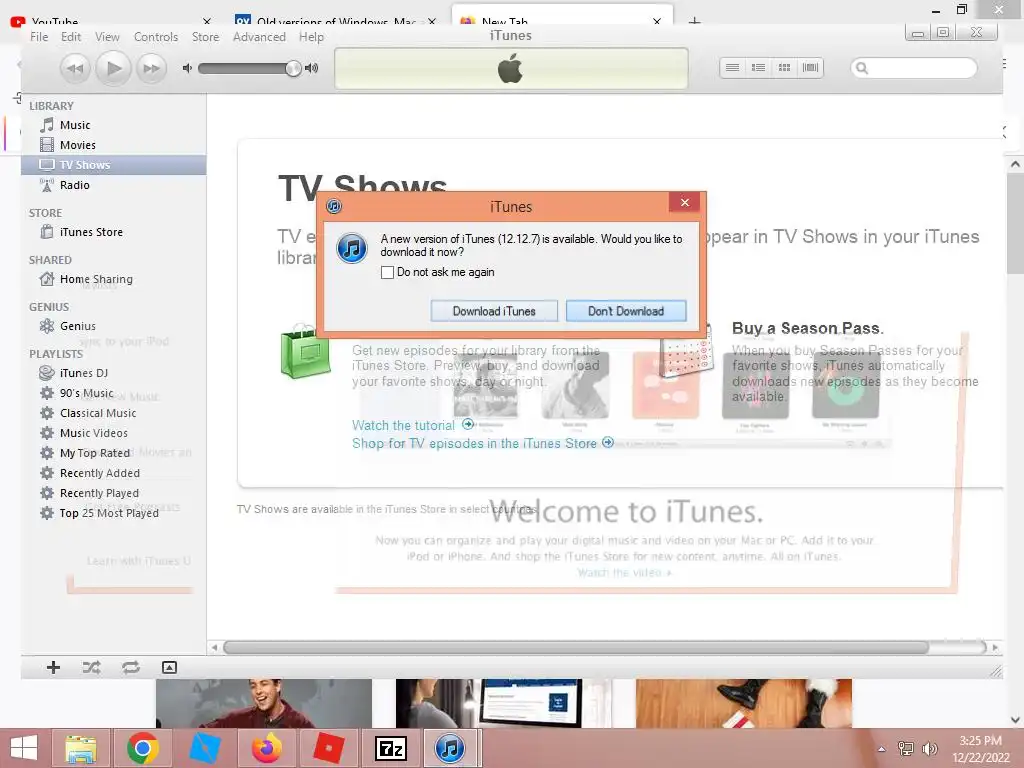
Task: Open 7-Zip from the taskbar
Action: tap(391, 748)
